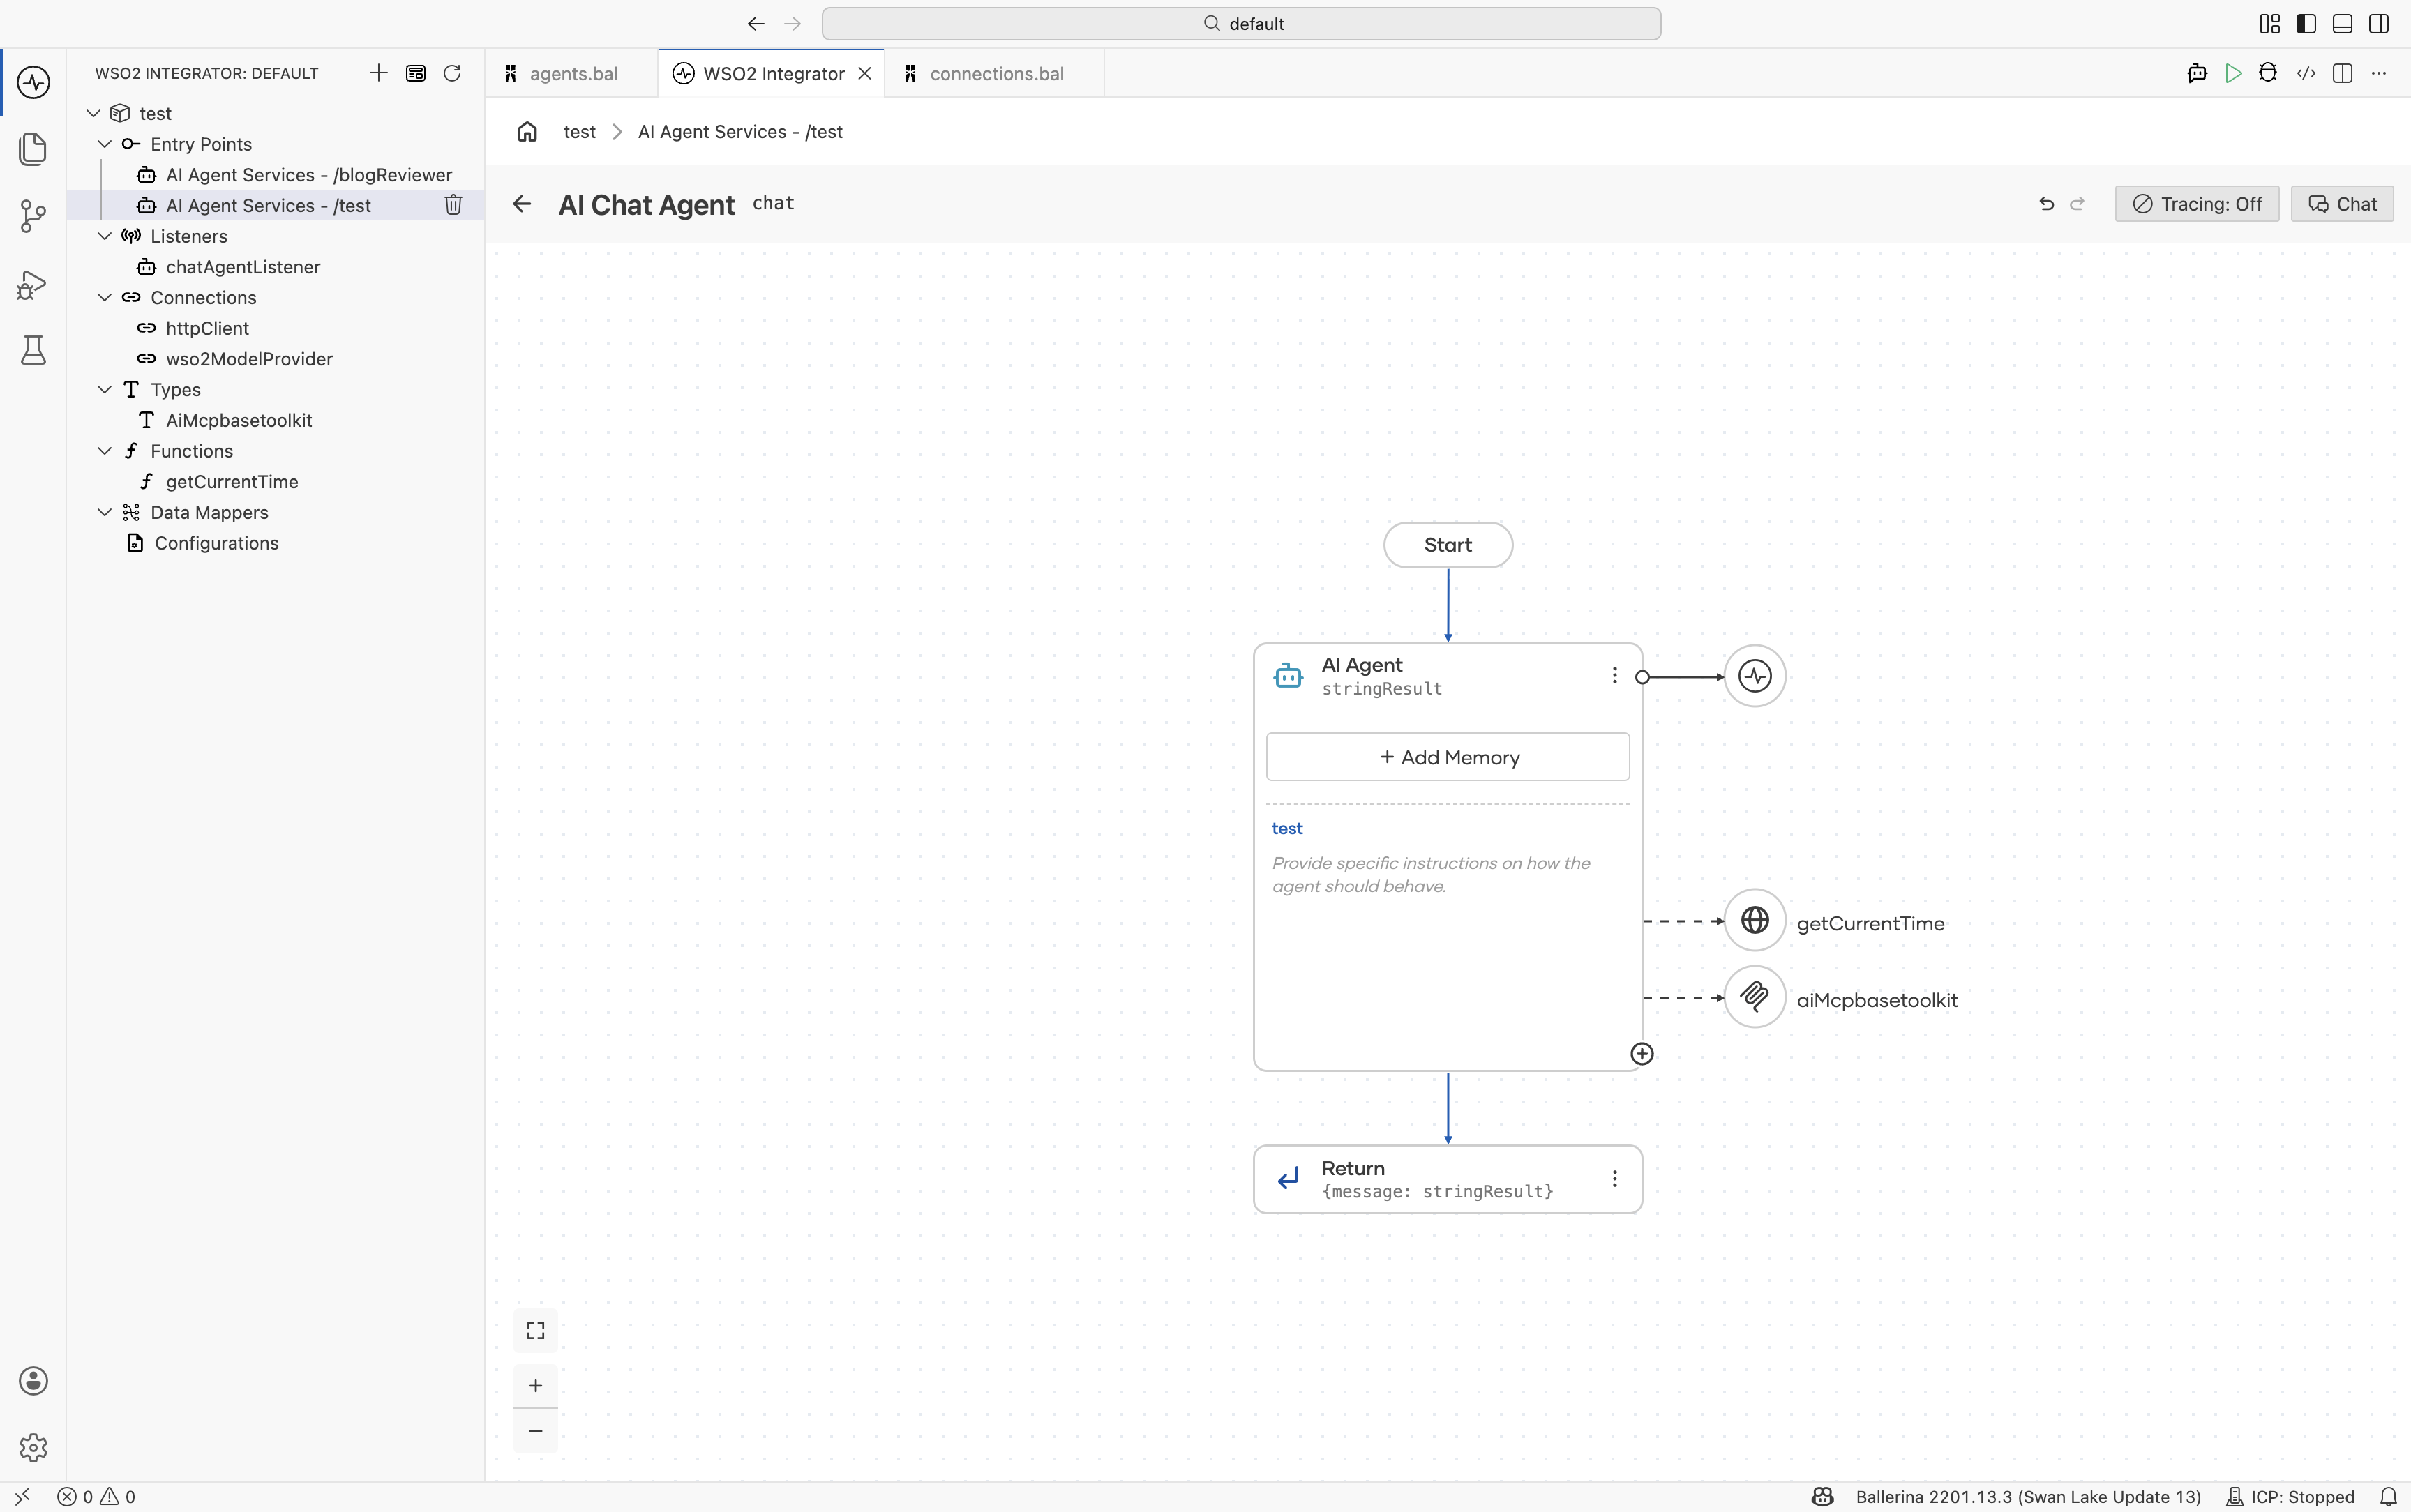Open the Run and Debug view
This screenshot has height=1512, width=2411.
[33, 284]
